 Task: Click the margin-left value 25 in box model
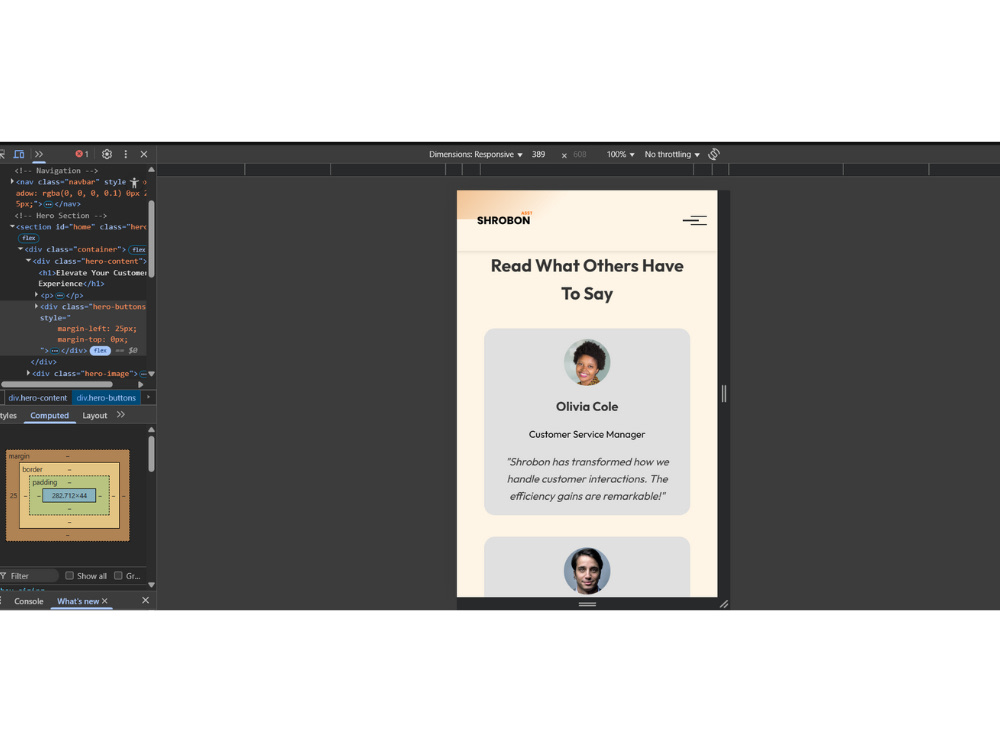[x=13, y=496]
